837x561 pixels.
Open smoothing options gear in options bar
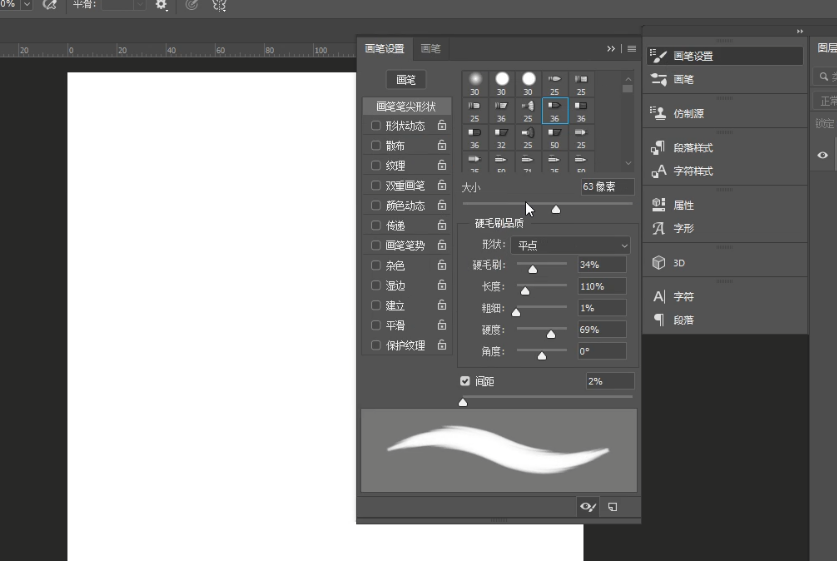161,5
